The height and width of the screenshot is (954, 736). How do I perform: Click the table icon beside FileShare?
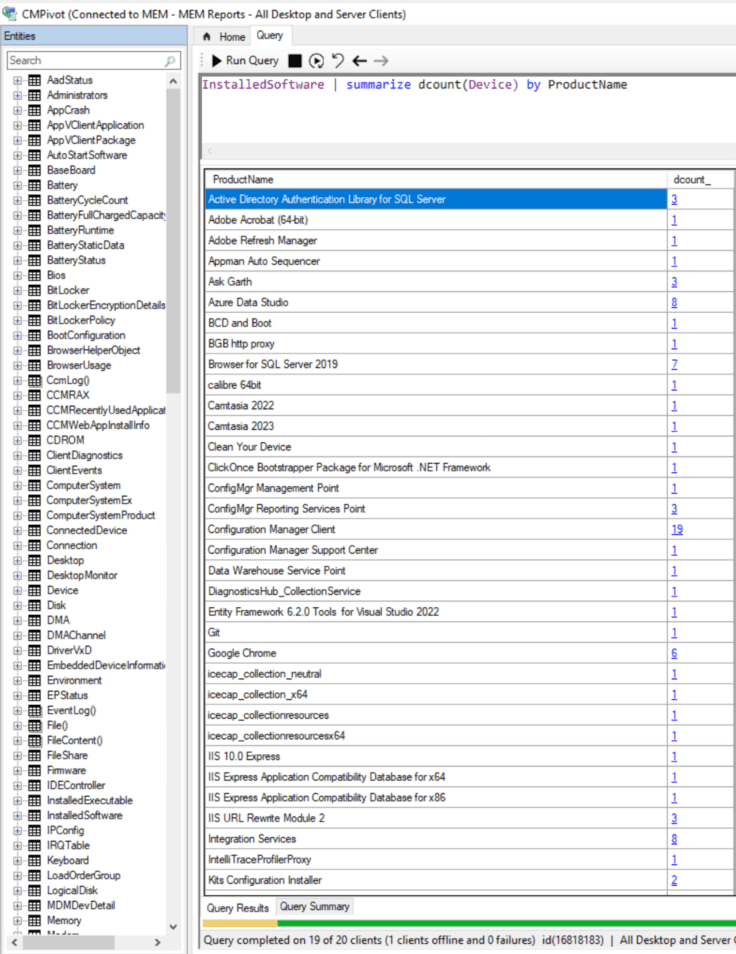35,756
